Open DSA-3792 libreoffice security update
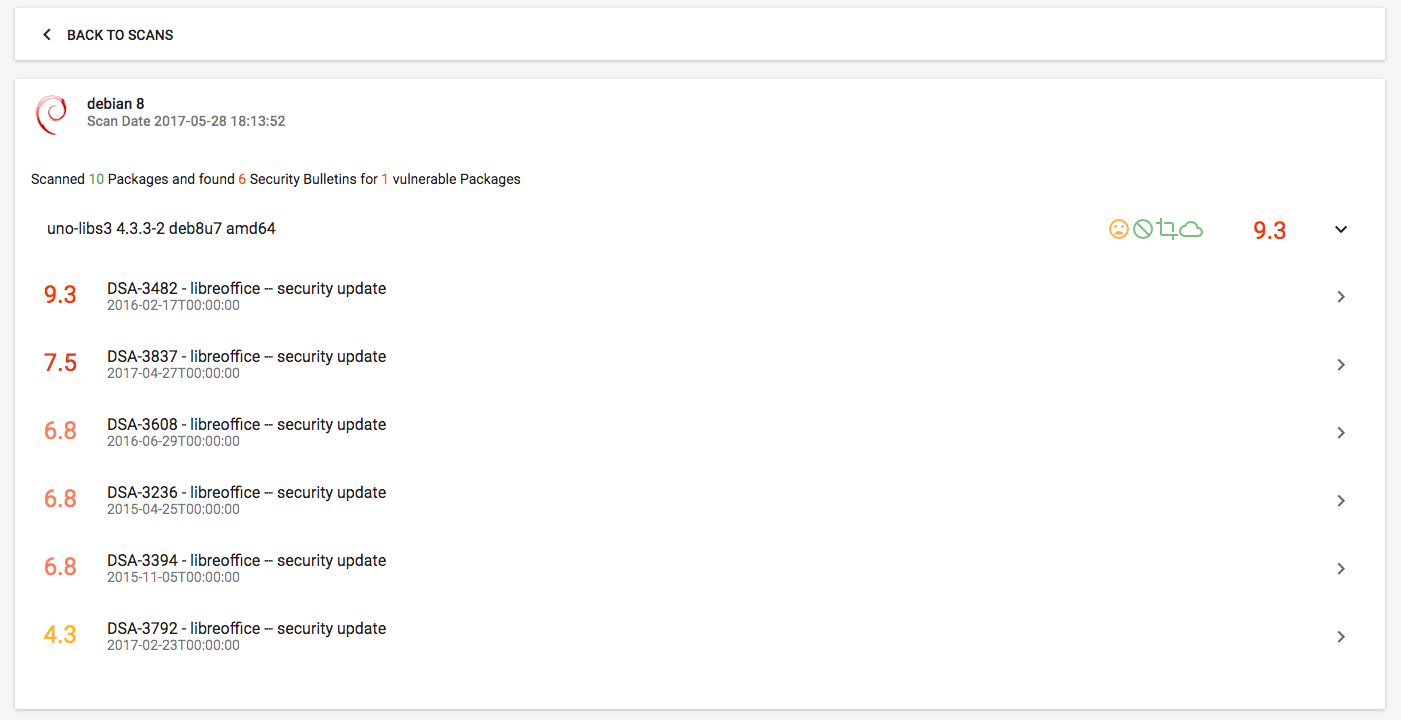 246,628
